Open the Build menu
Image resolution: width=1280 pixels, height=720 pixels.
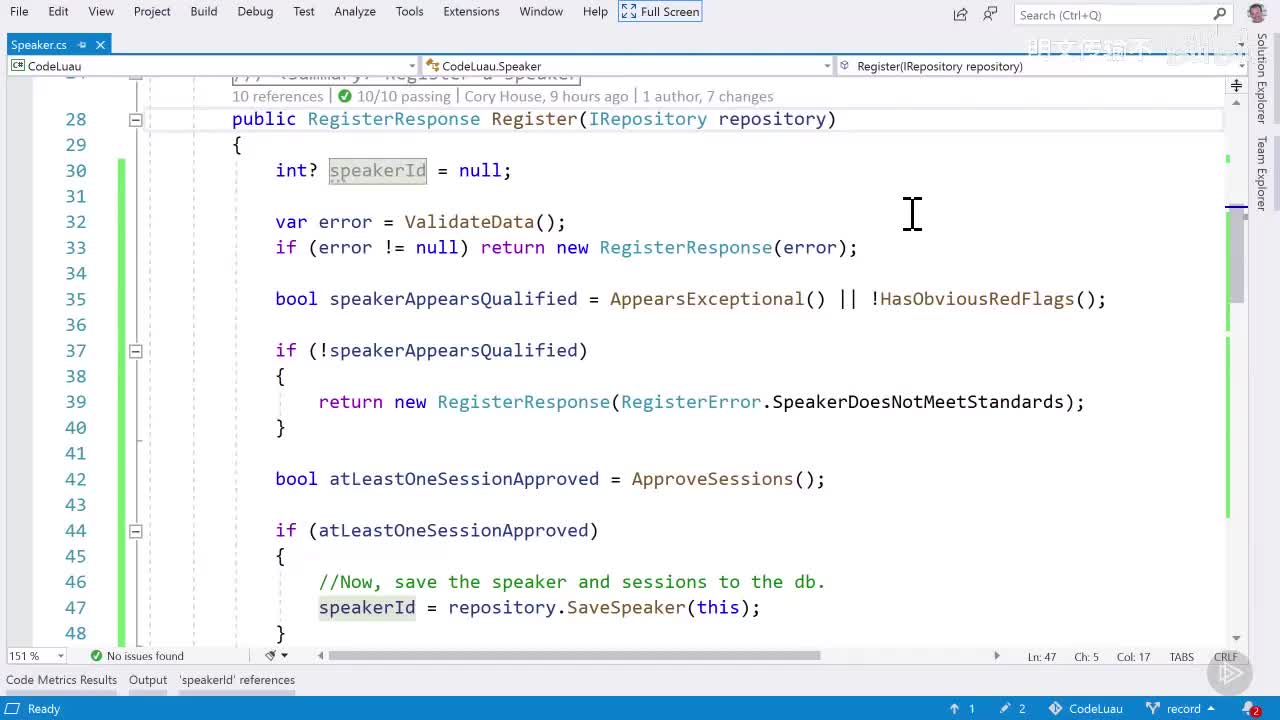pyautogui.click(x=204, y=11)
